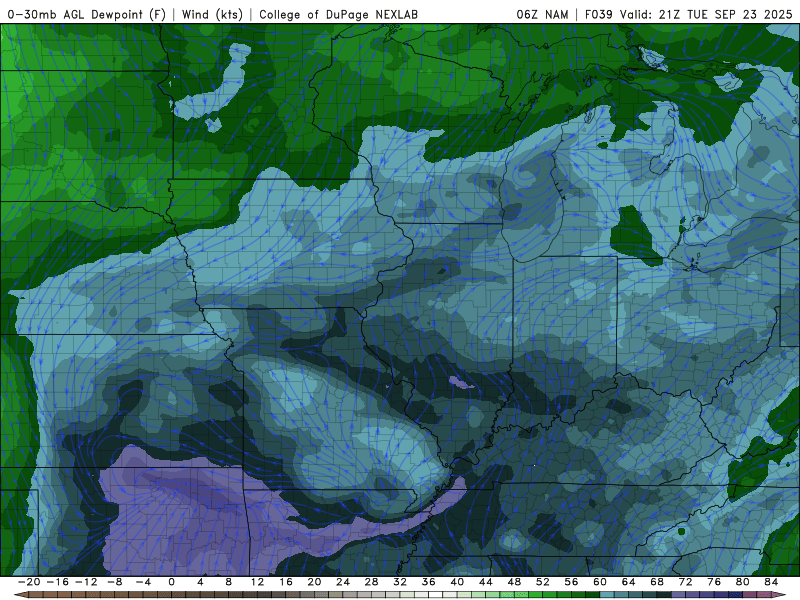This screenshot has height=600, width=800.
Task: Click the 40 label on the color scale
Action: point(457,582)
